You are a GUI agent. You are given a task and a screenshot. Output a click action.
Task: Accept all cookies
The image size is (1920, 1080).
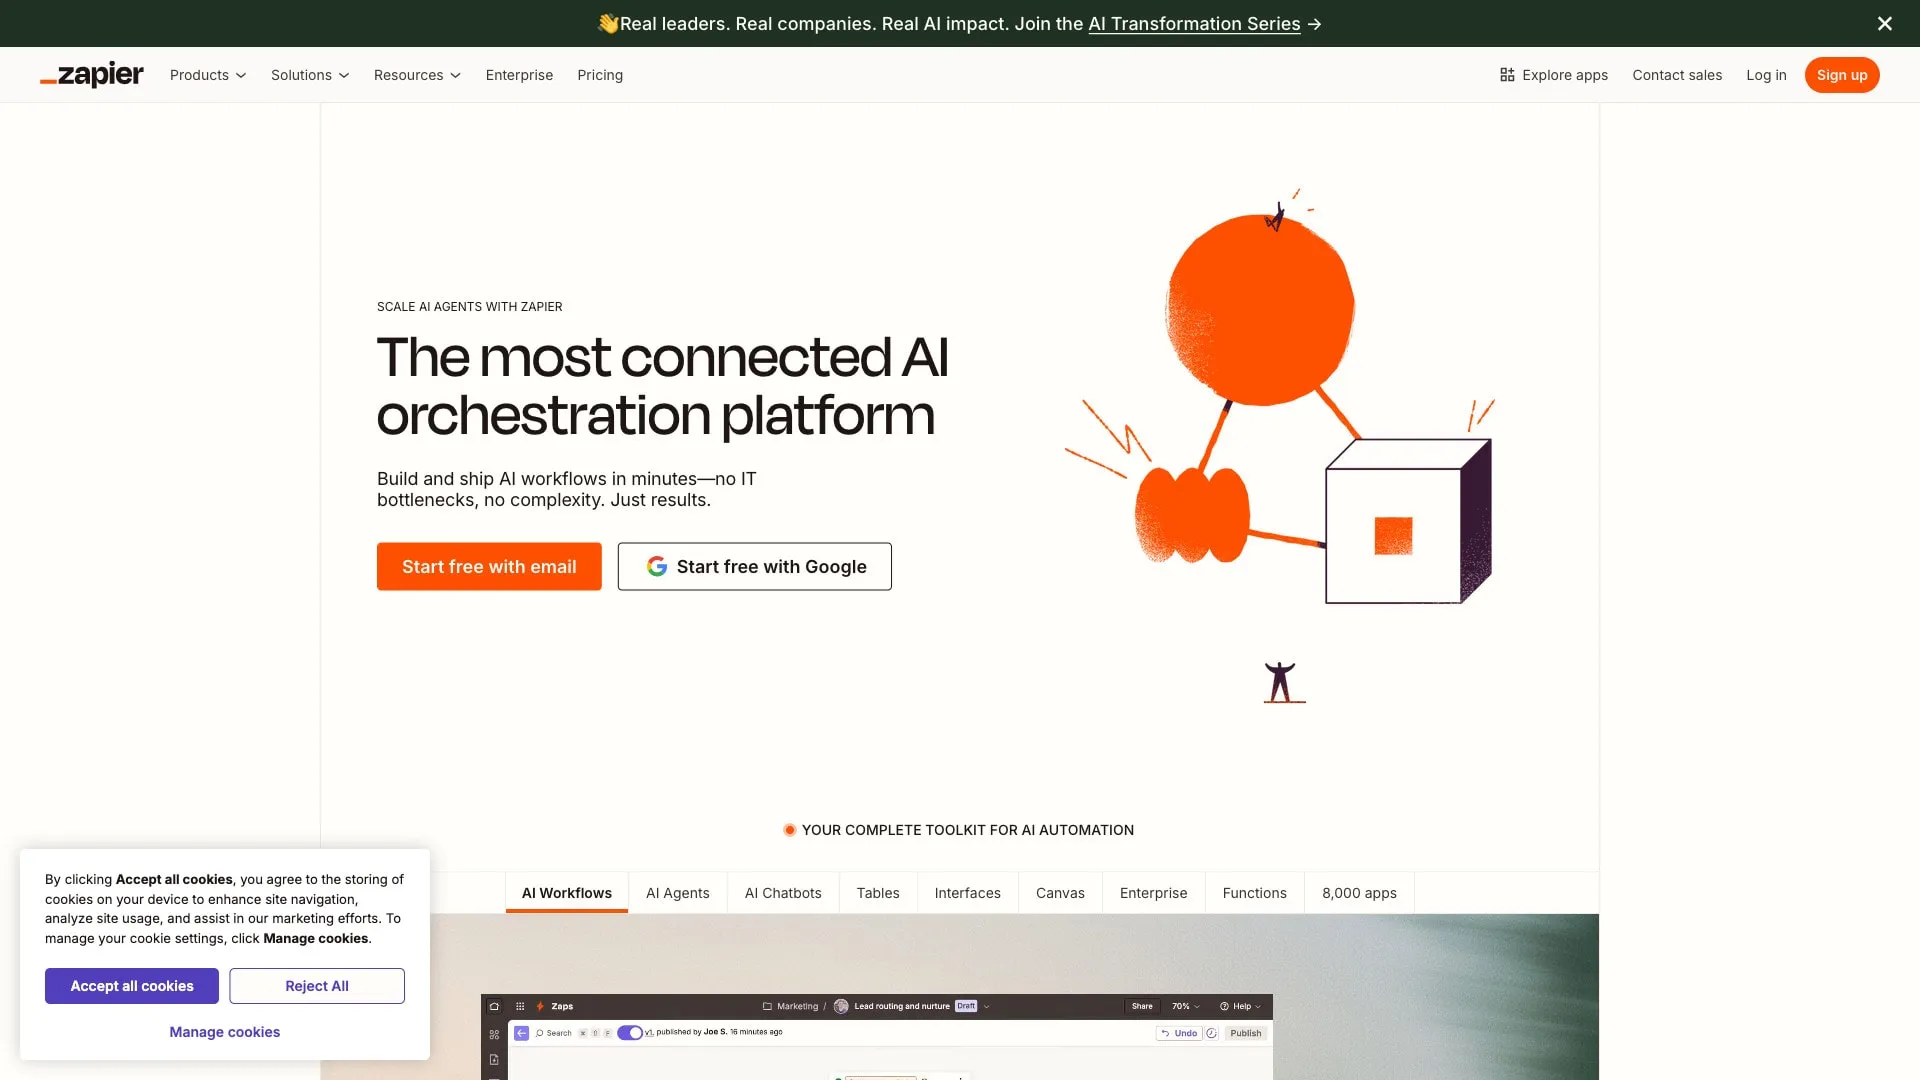pyautogui.click(x=132, y=986)
